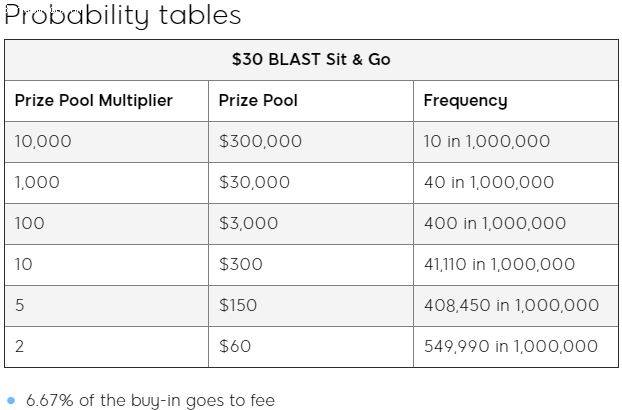Select the '$30 BLAST Sit & Go' table title

[311, 59]
